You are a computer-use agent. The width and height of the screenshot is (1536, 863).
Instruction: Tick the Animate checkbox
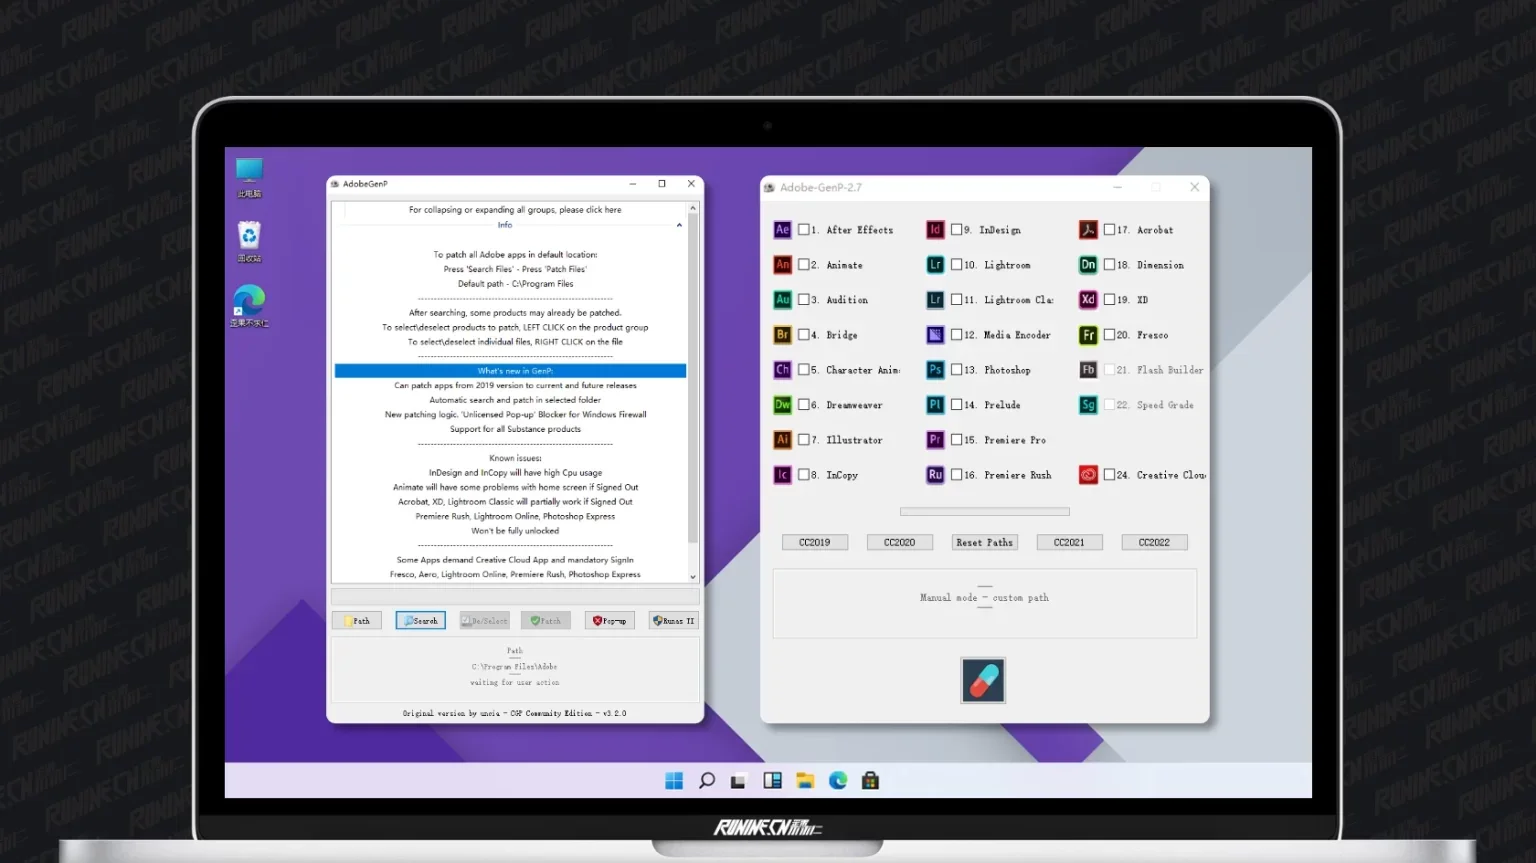point(804,265)
